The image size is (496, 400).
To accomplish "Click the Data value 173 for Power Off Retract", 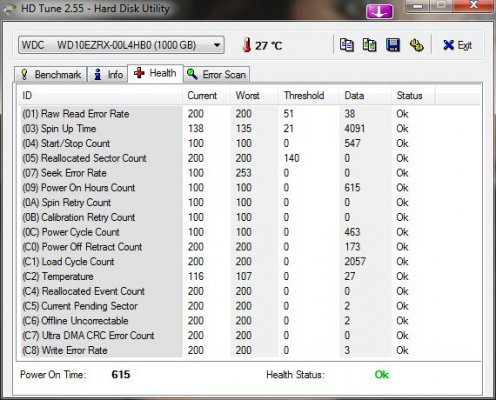I will coord(352,247).
